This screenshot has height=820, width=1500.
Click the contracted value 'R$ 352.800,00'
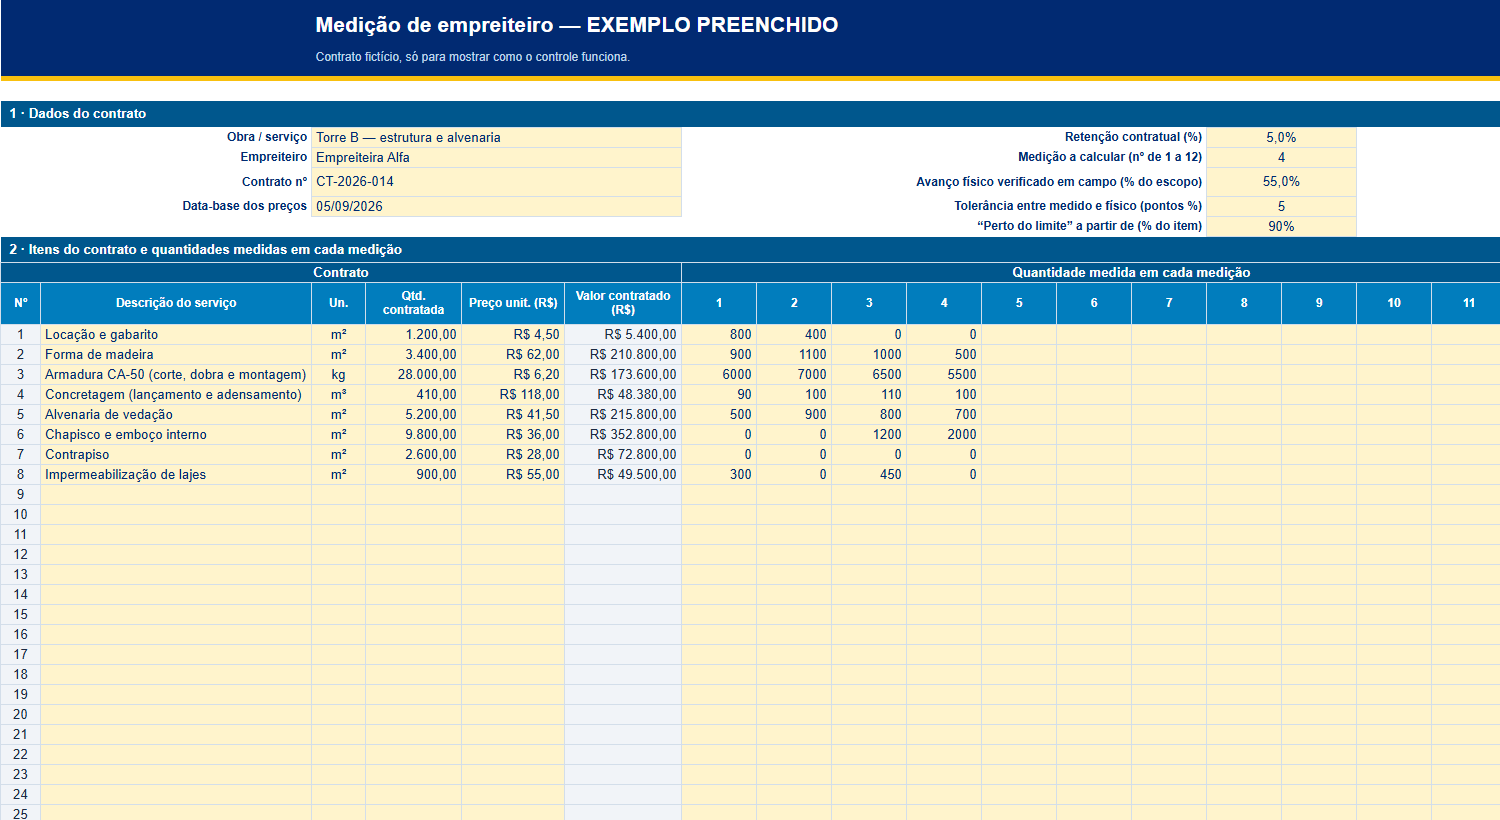coord(623,434)
